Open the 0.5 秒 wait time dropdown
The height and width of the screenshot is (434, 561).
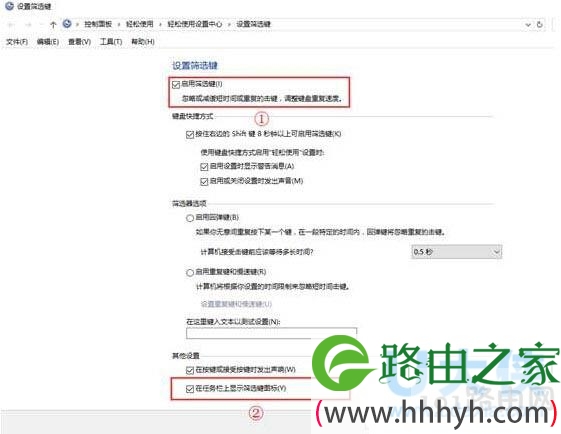[x=456, y=252]
